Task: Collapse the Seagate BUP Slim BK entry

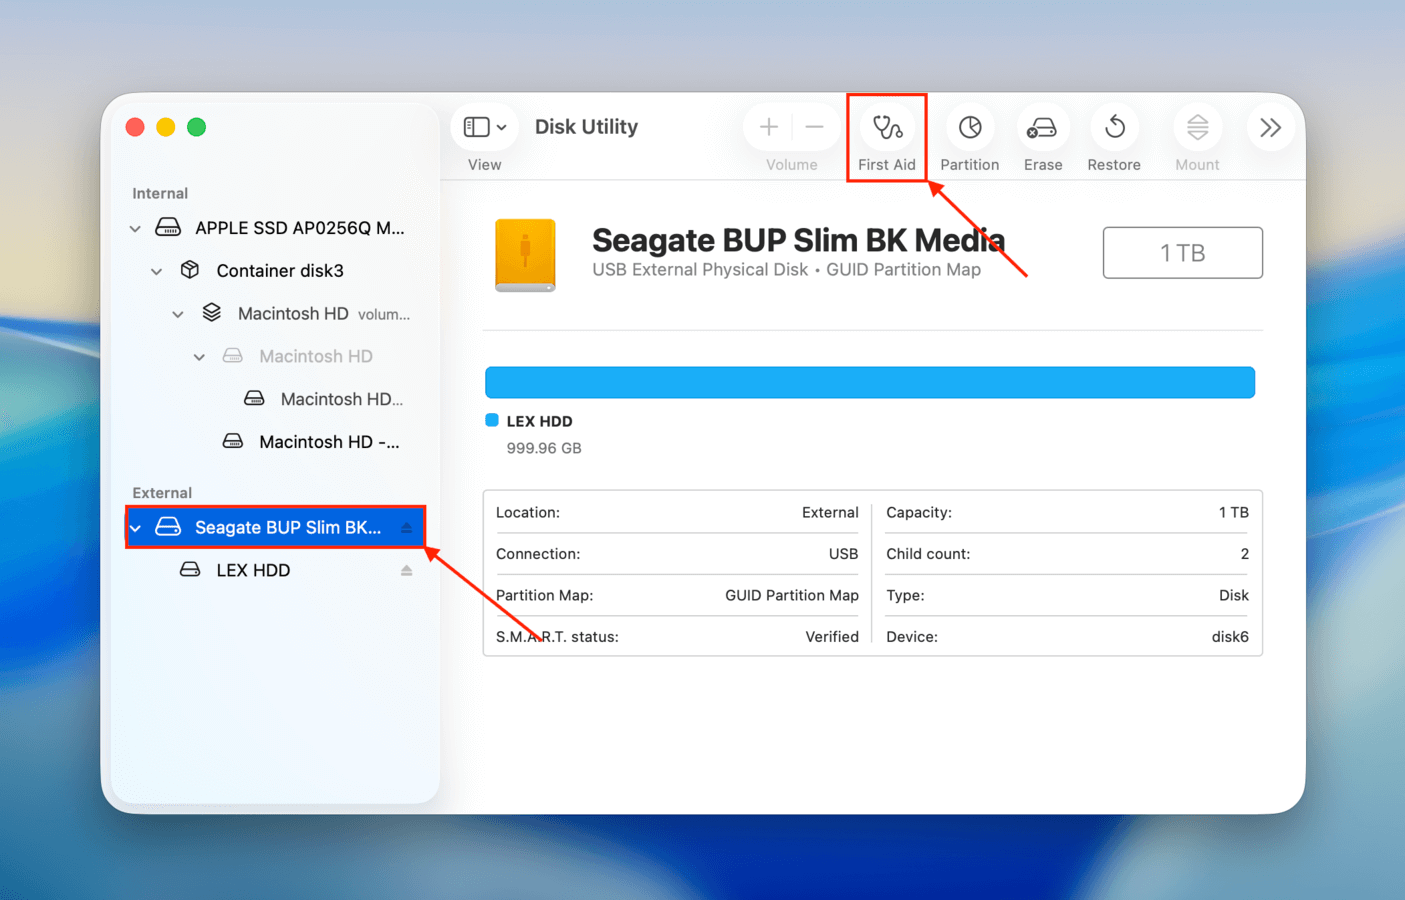Action: 135,527
